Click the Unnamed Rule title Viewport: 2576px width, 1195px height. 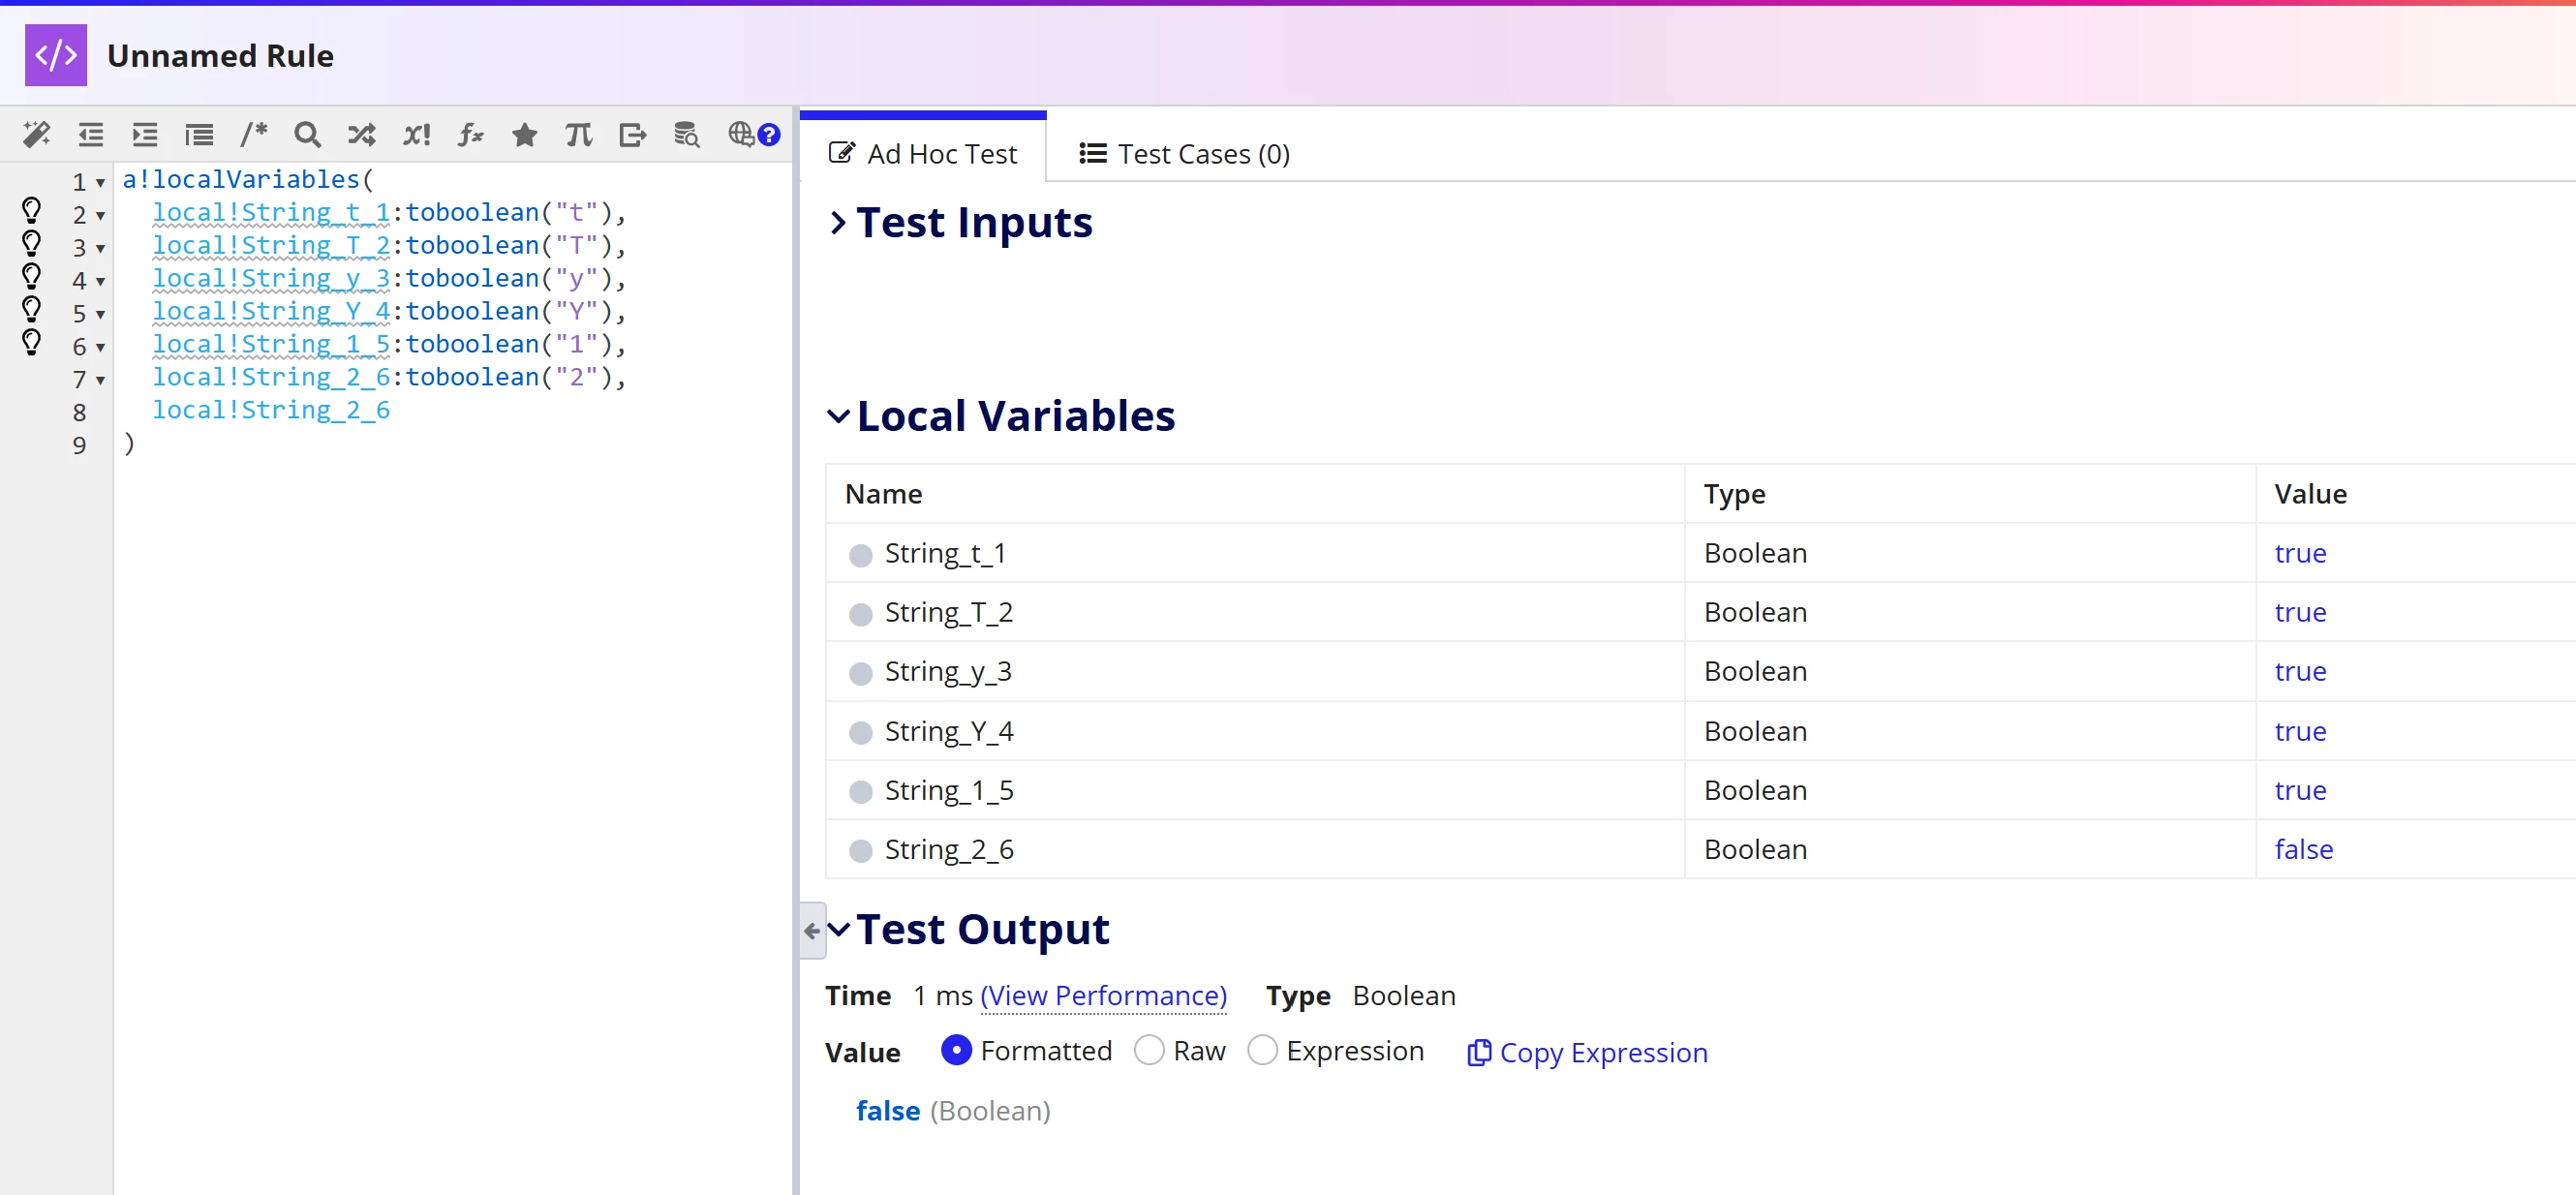click(220, 56)
